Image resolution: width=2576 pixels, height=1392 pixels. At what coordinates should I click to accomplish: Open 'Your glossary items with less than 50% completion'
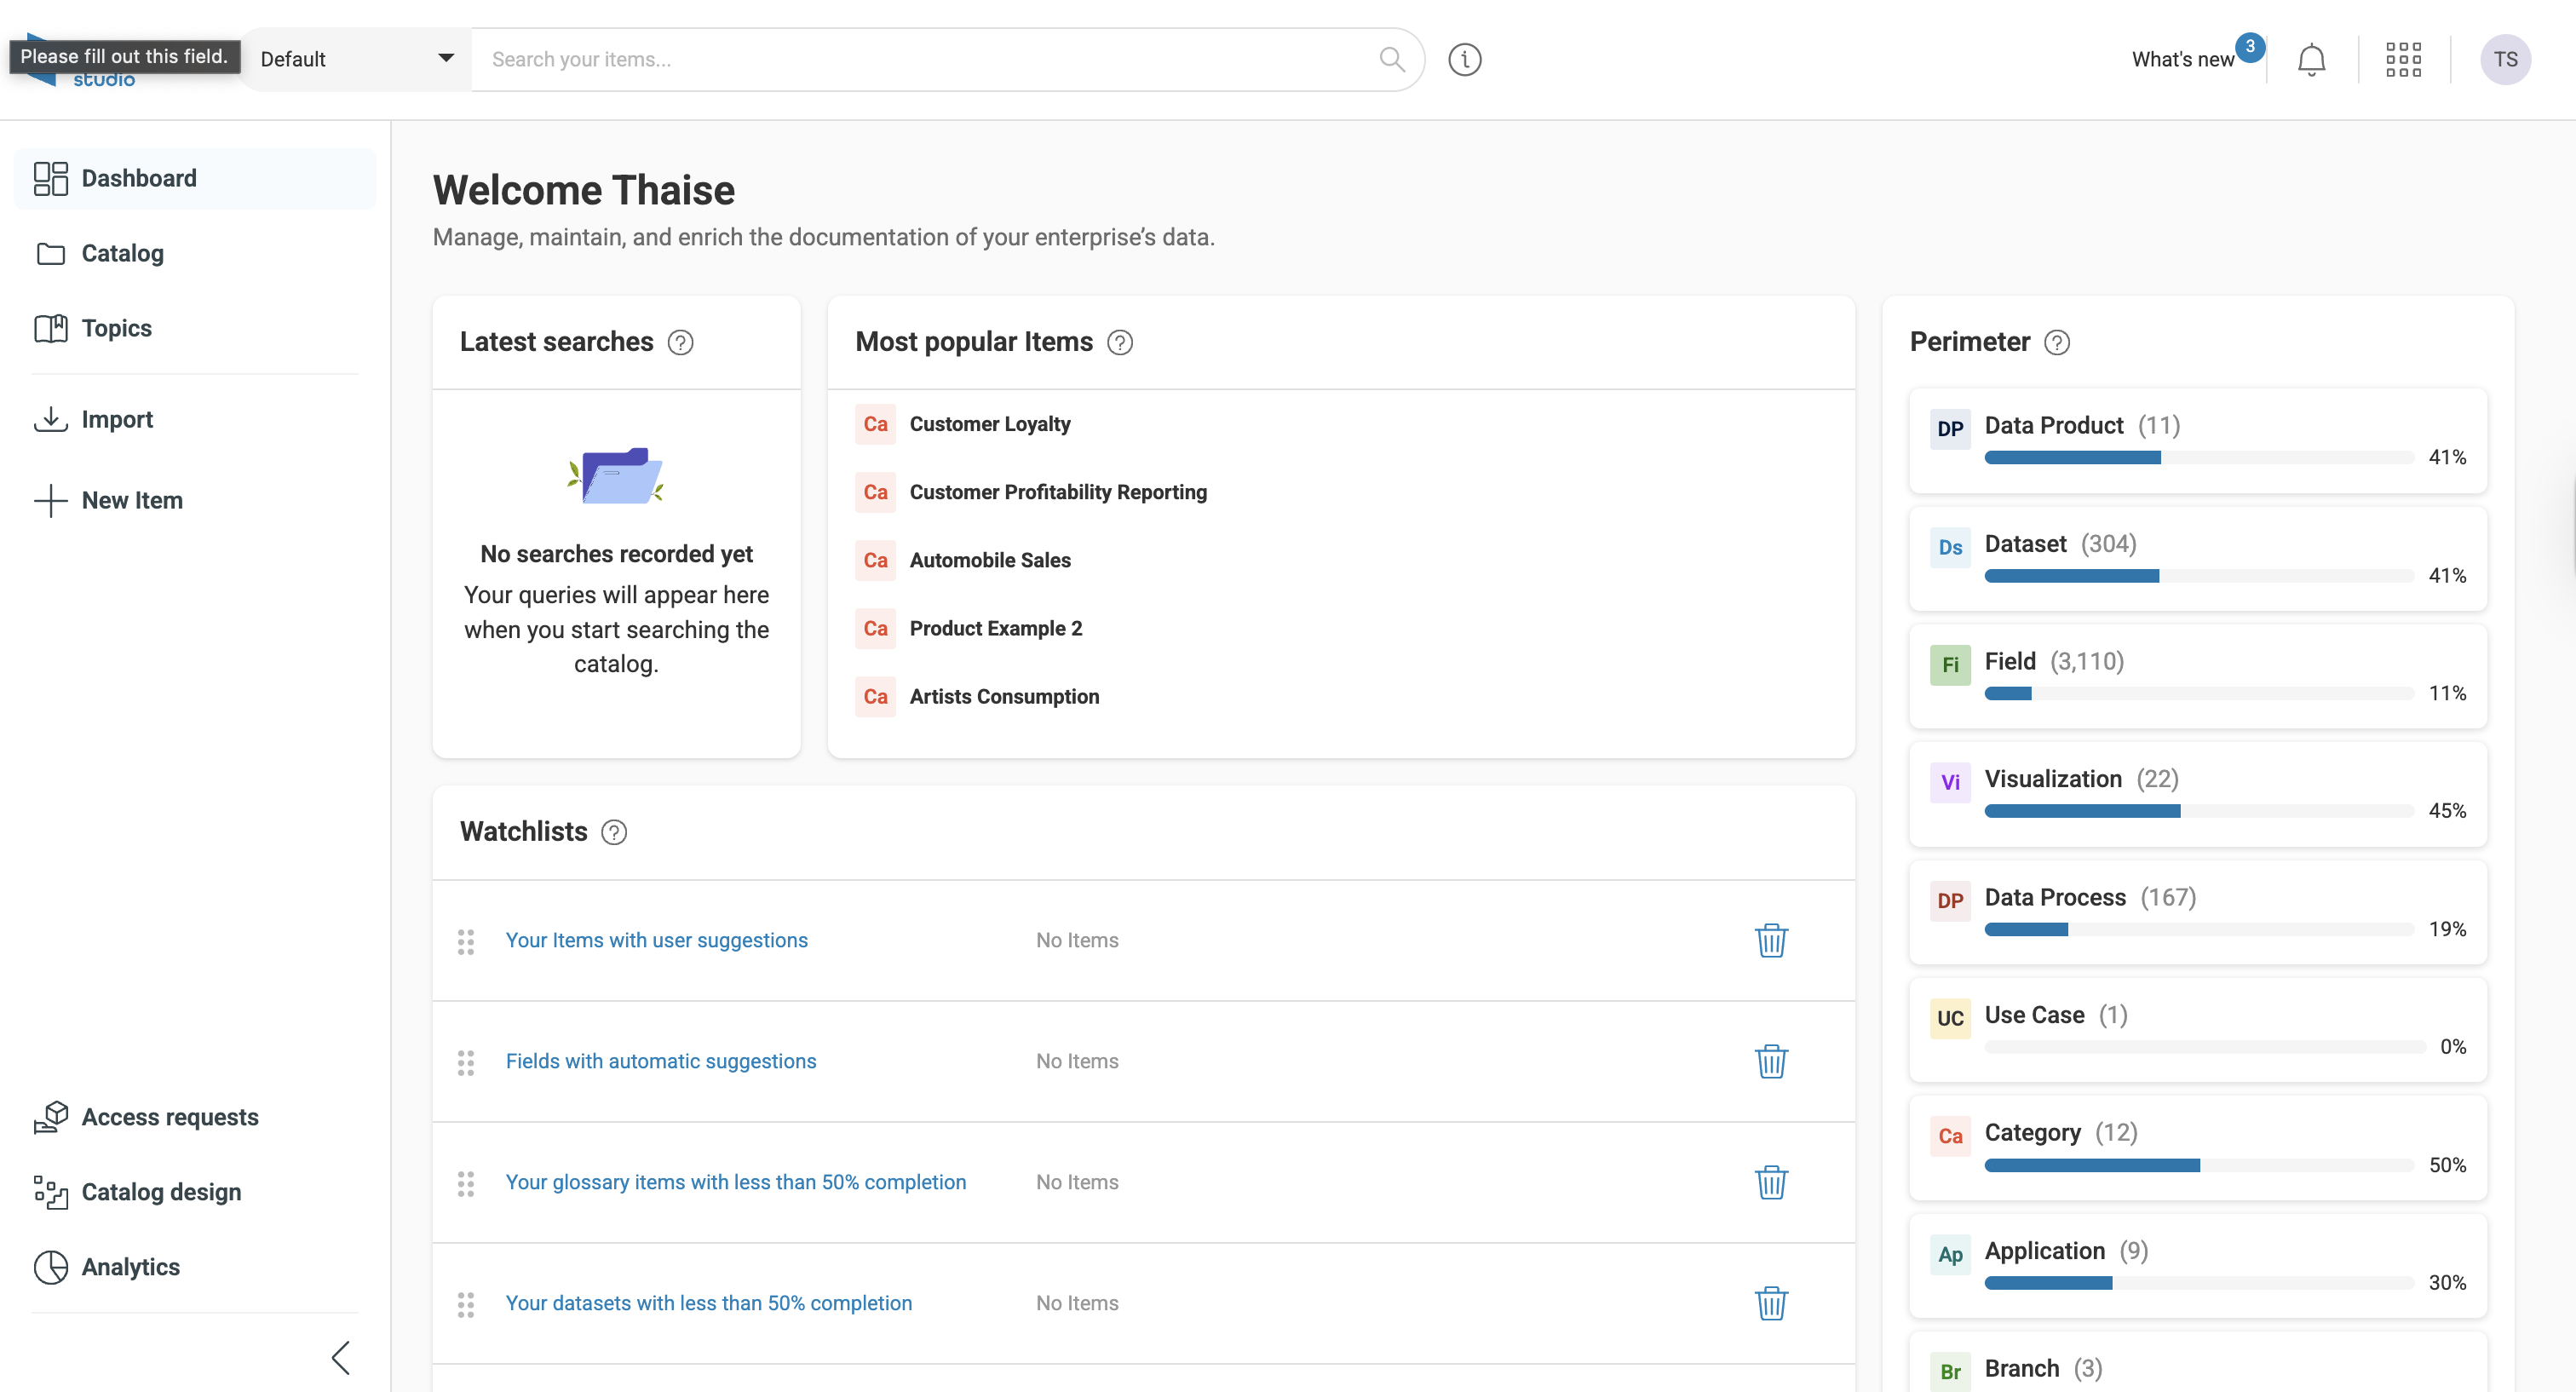735,1182
